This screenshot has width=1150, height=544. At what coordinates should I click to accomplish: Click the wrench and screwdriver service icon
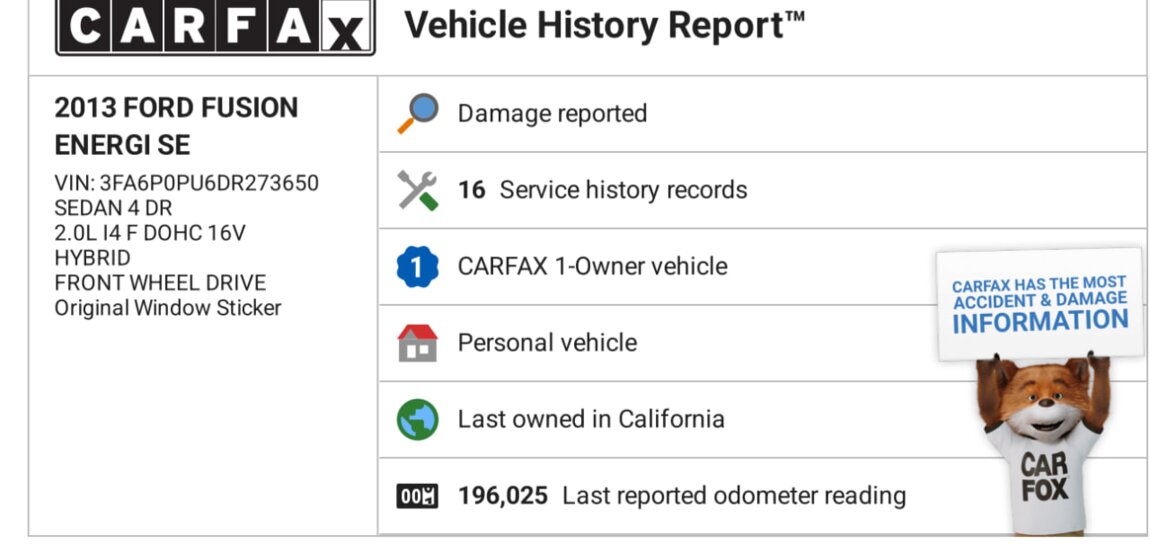417,190
